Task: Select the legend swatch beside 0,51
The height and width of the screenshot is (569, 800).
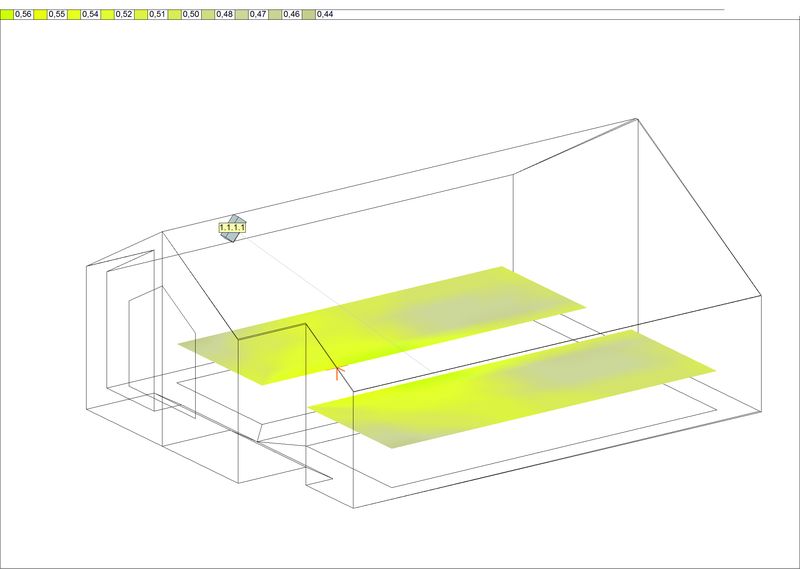Action: coord(141,14)
